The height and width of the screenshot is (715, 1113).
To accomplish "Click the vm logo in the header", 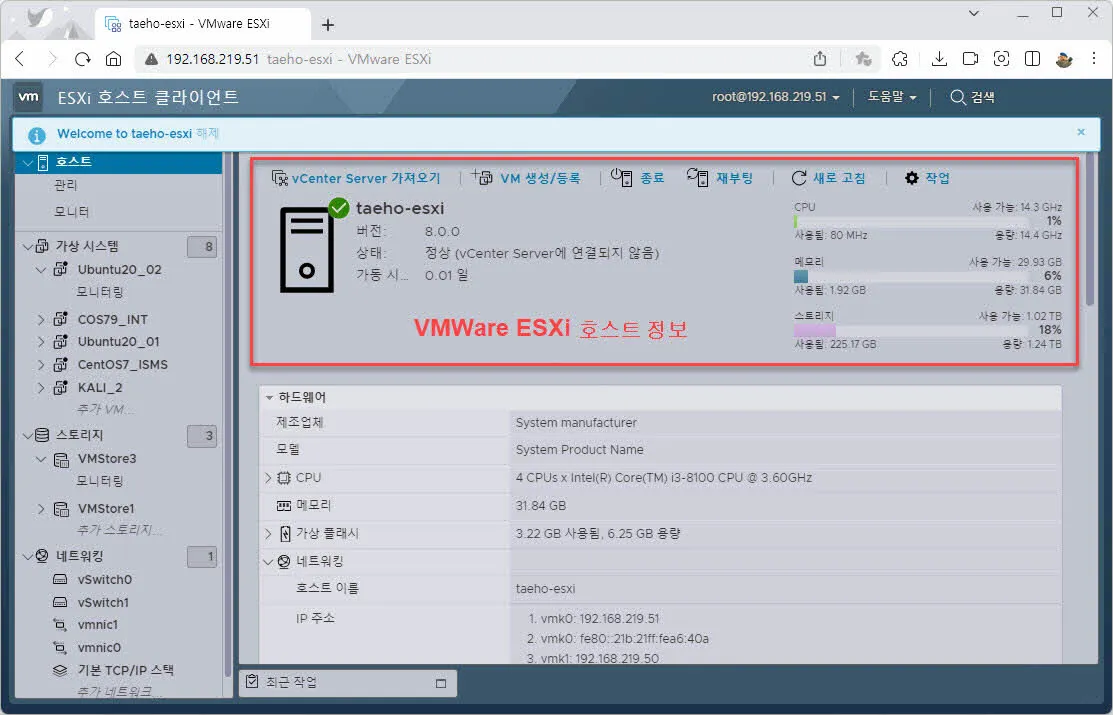I will point(28,96).
